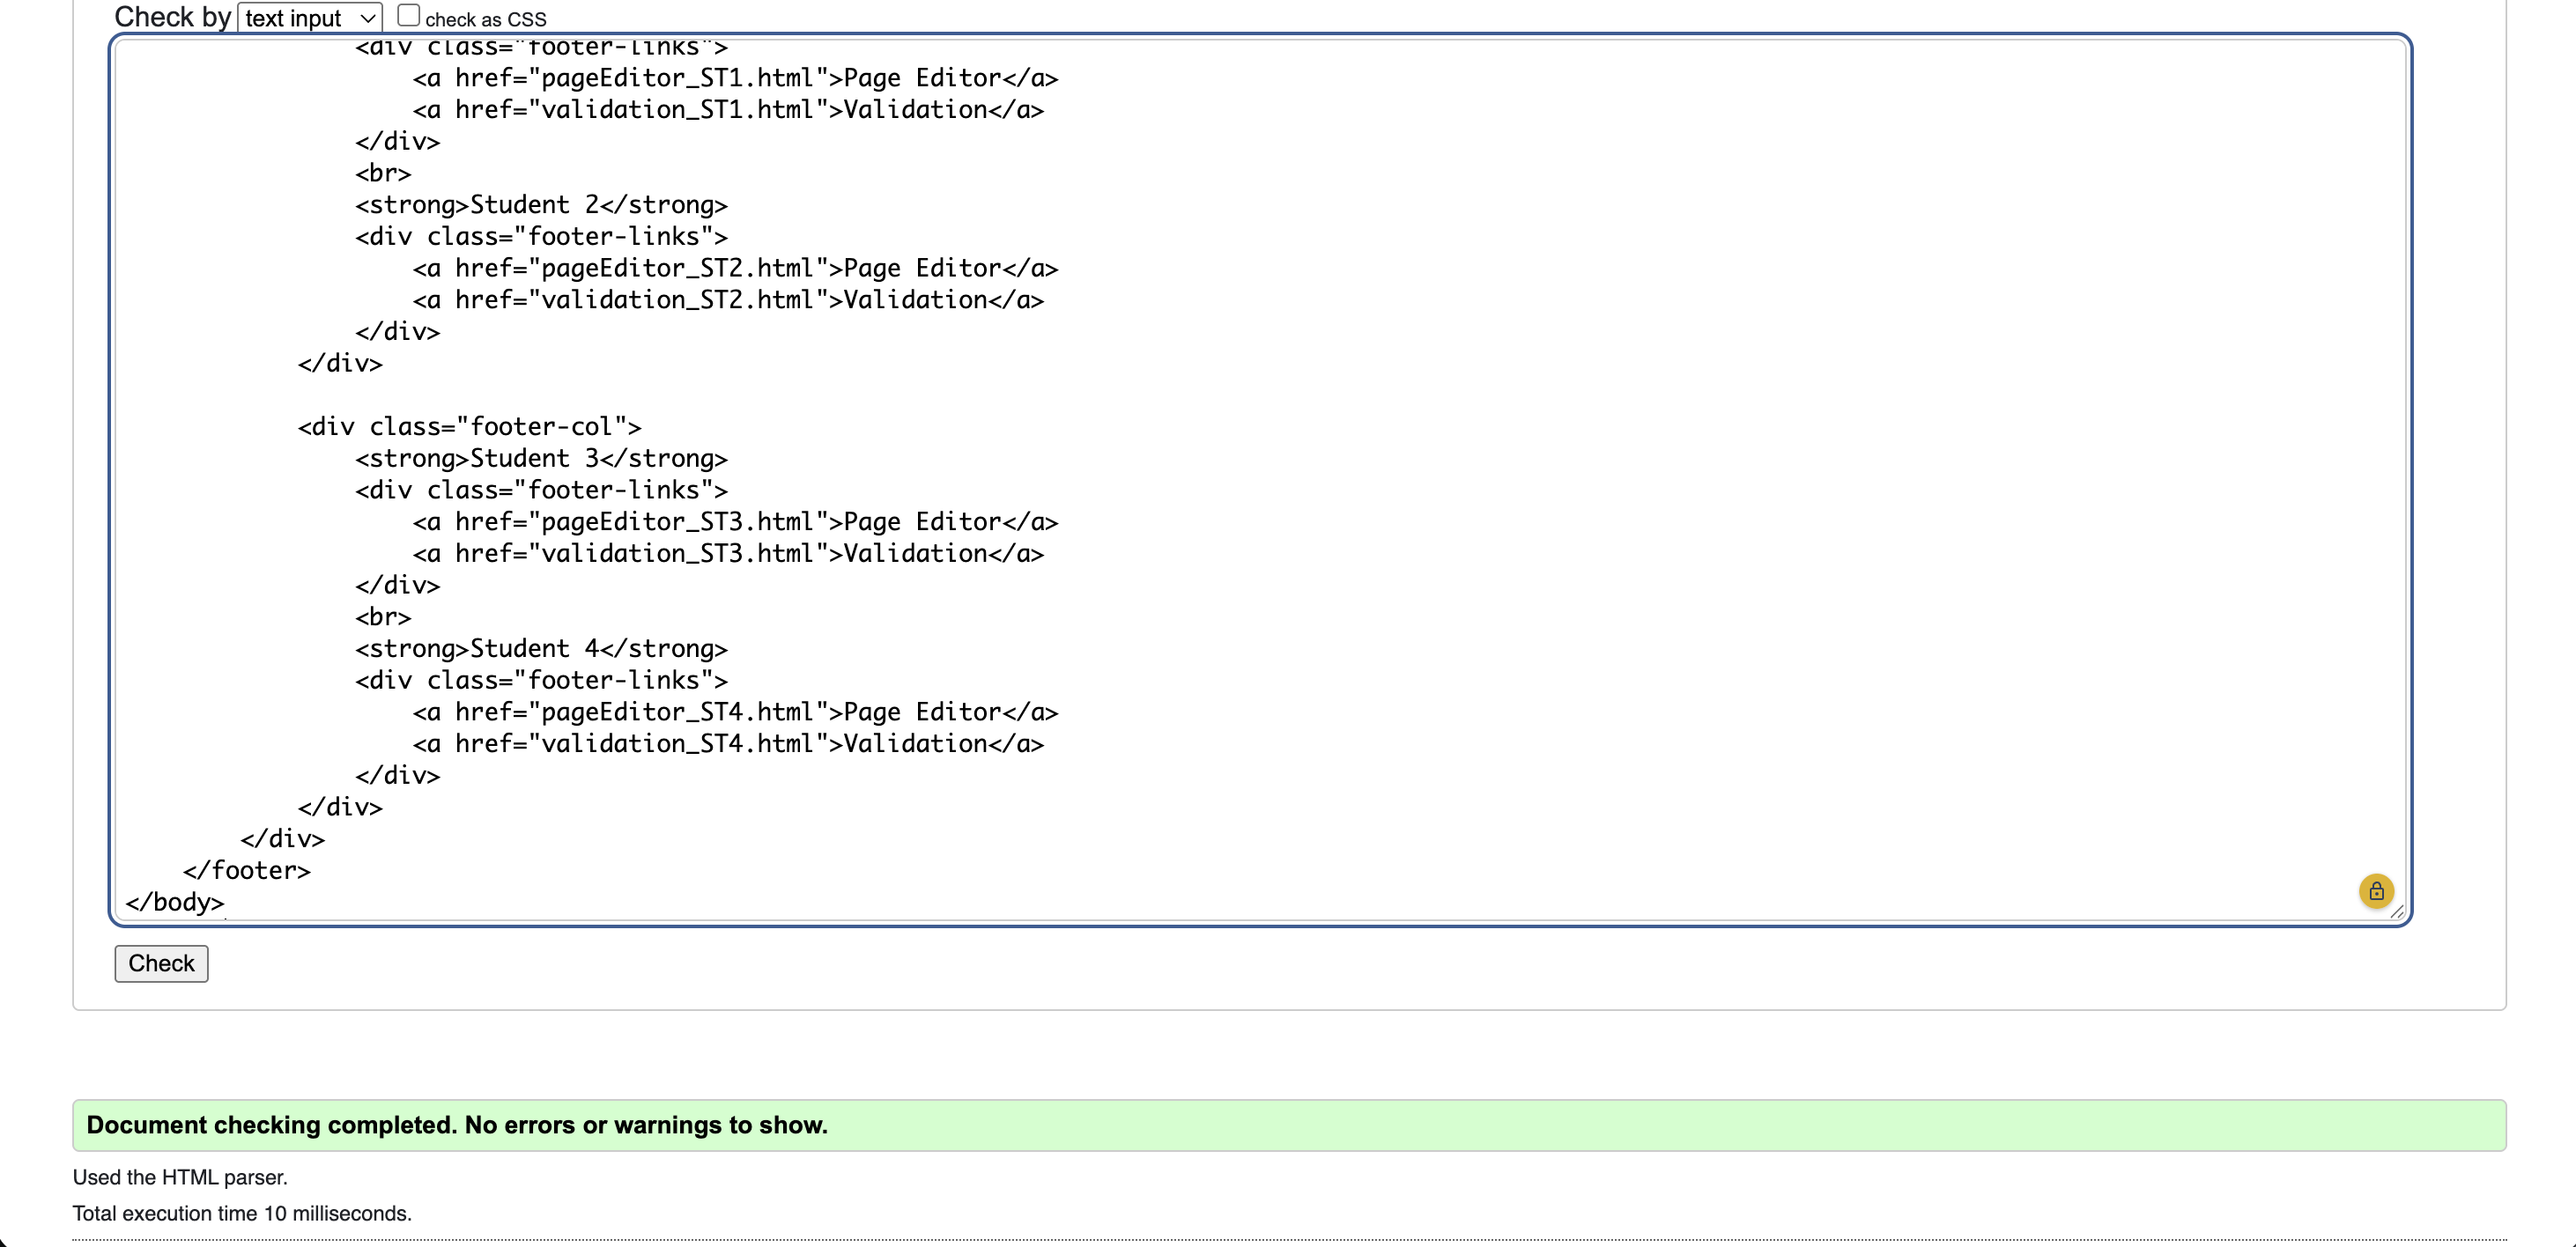Image resolution: width=2576 pixels, height=1247 pixels.
Task: Click the no errors success message
Action: coord(457,1125)
